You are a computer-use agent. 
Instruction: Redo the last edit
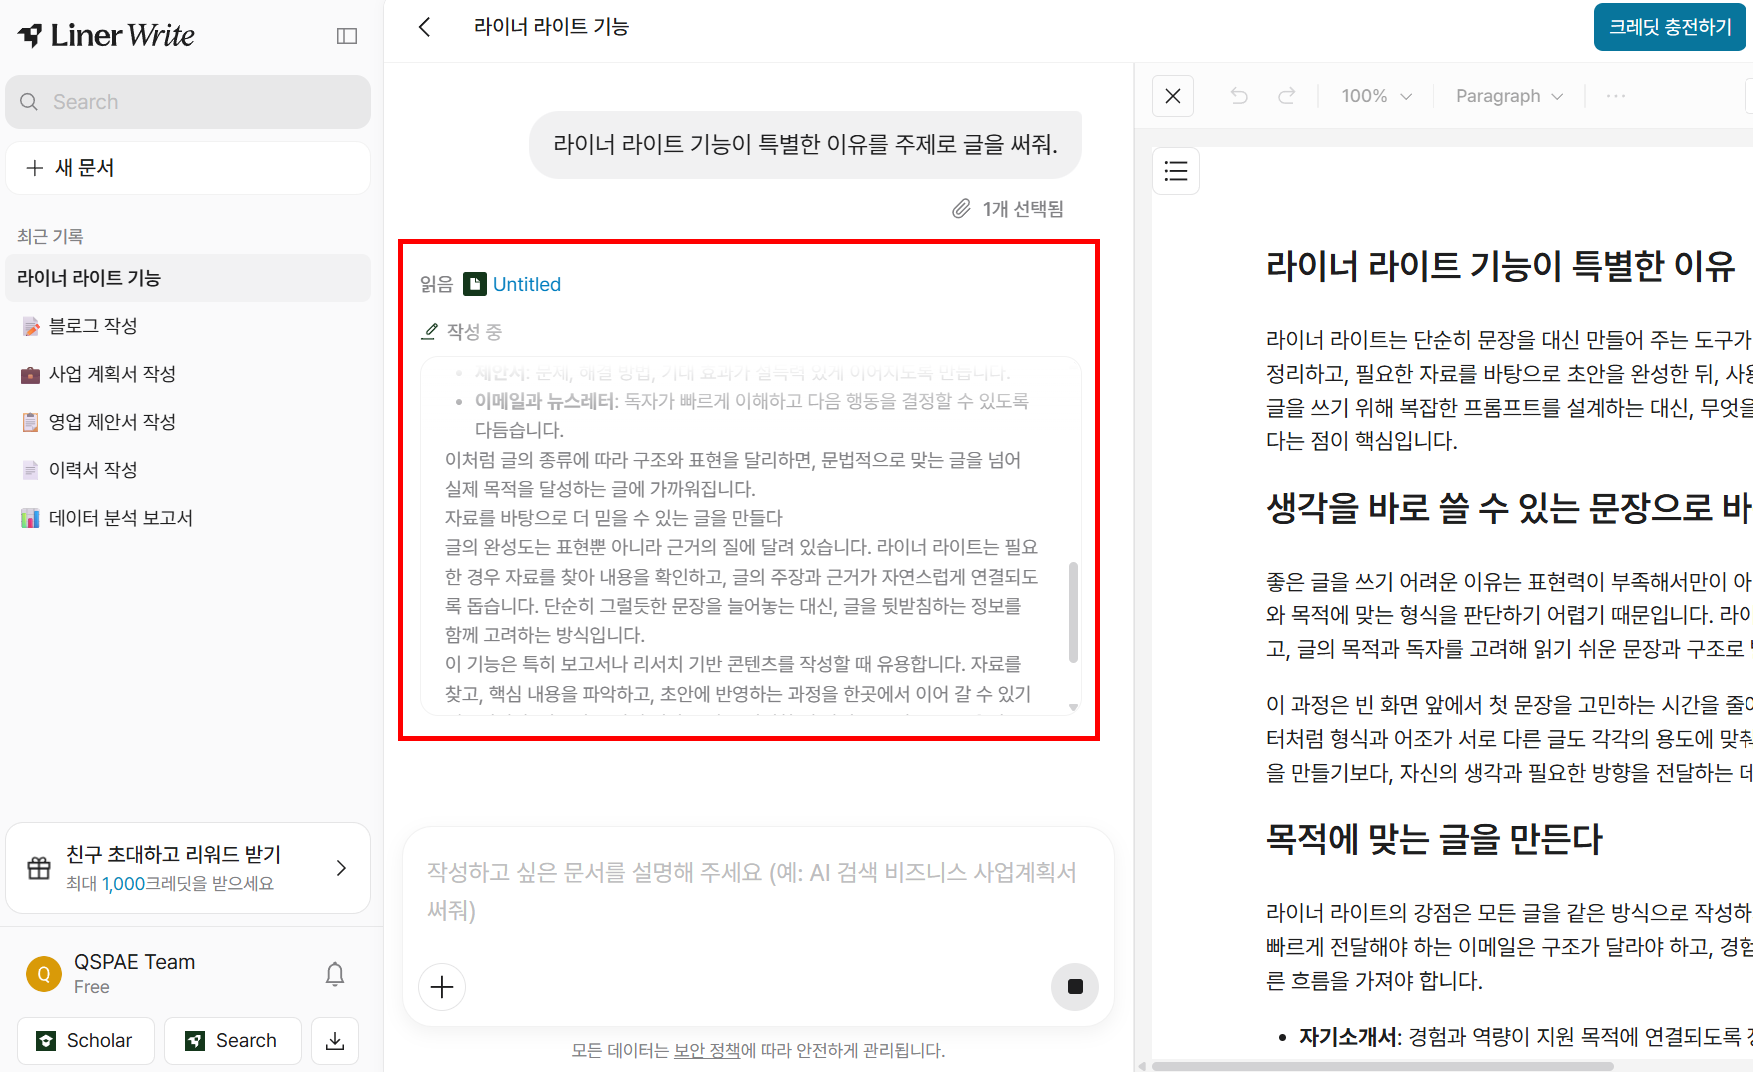(x=1287, y=96)
